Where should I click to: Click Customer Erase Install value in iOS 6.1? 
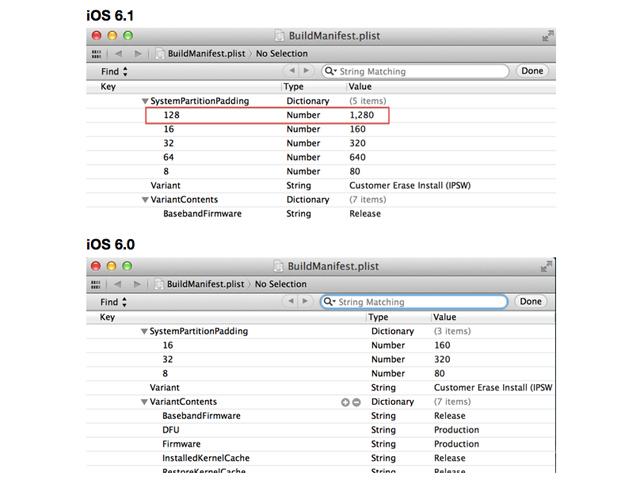[x=410, y=186]
